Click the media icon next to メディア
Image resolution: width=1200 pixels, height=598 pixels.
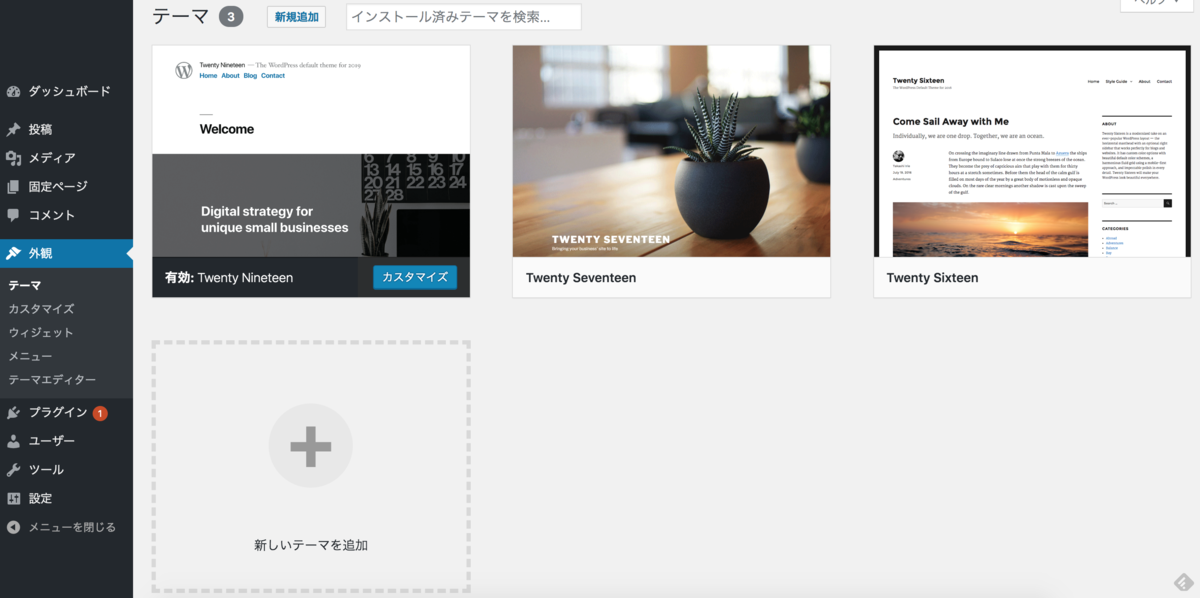[x=14, y=158]
